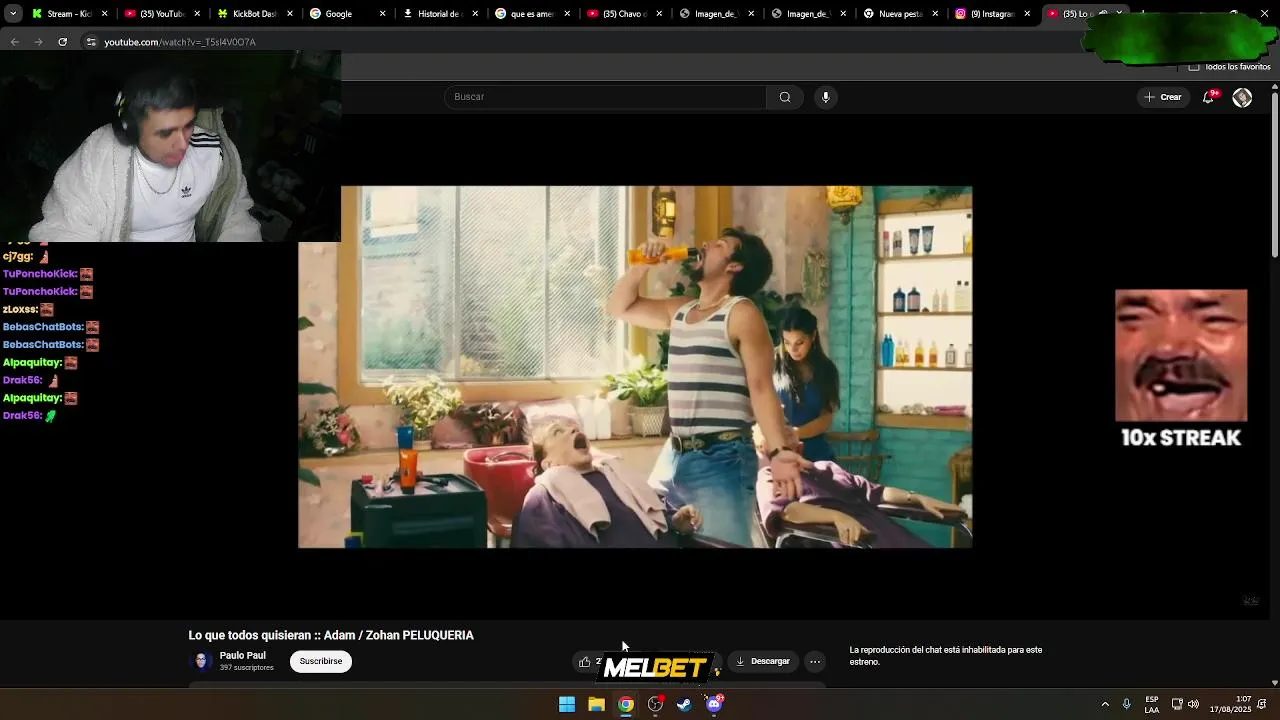Switch to the Nueva pestaña tab

coord(900,14)
